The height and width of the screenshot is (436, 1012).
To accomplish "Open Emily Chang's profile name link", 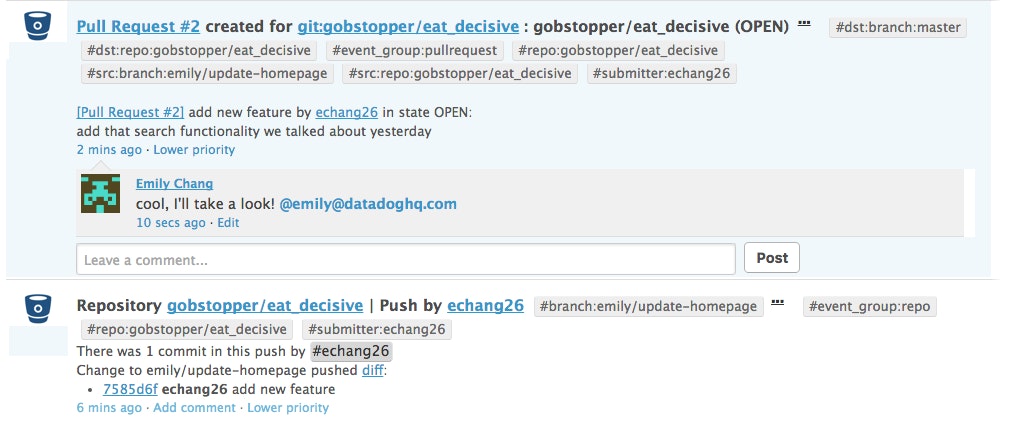I will click(x=174, y=183).
